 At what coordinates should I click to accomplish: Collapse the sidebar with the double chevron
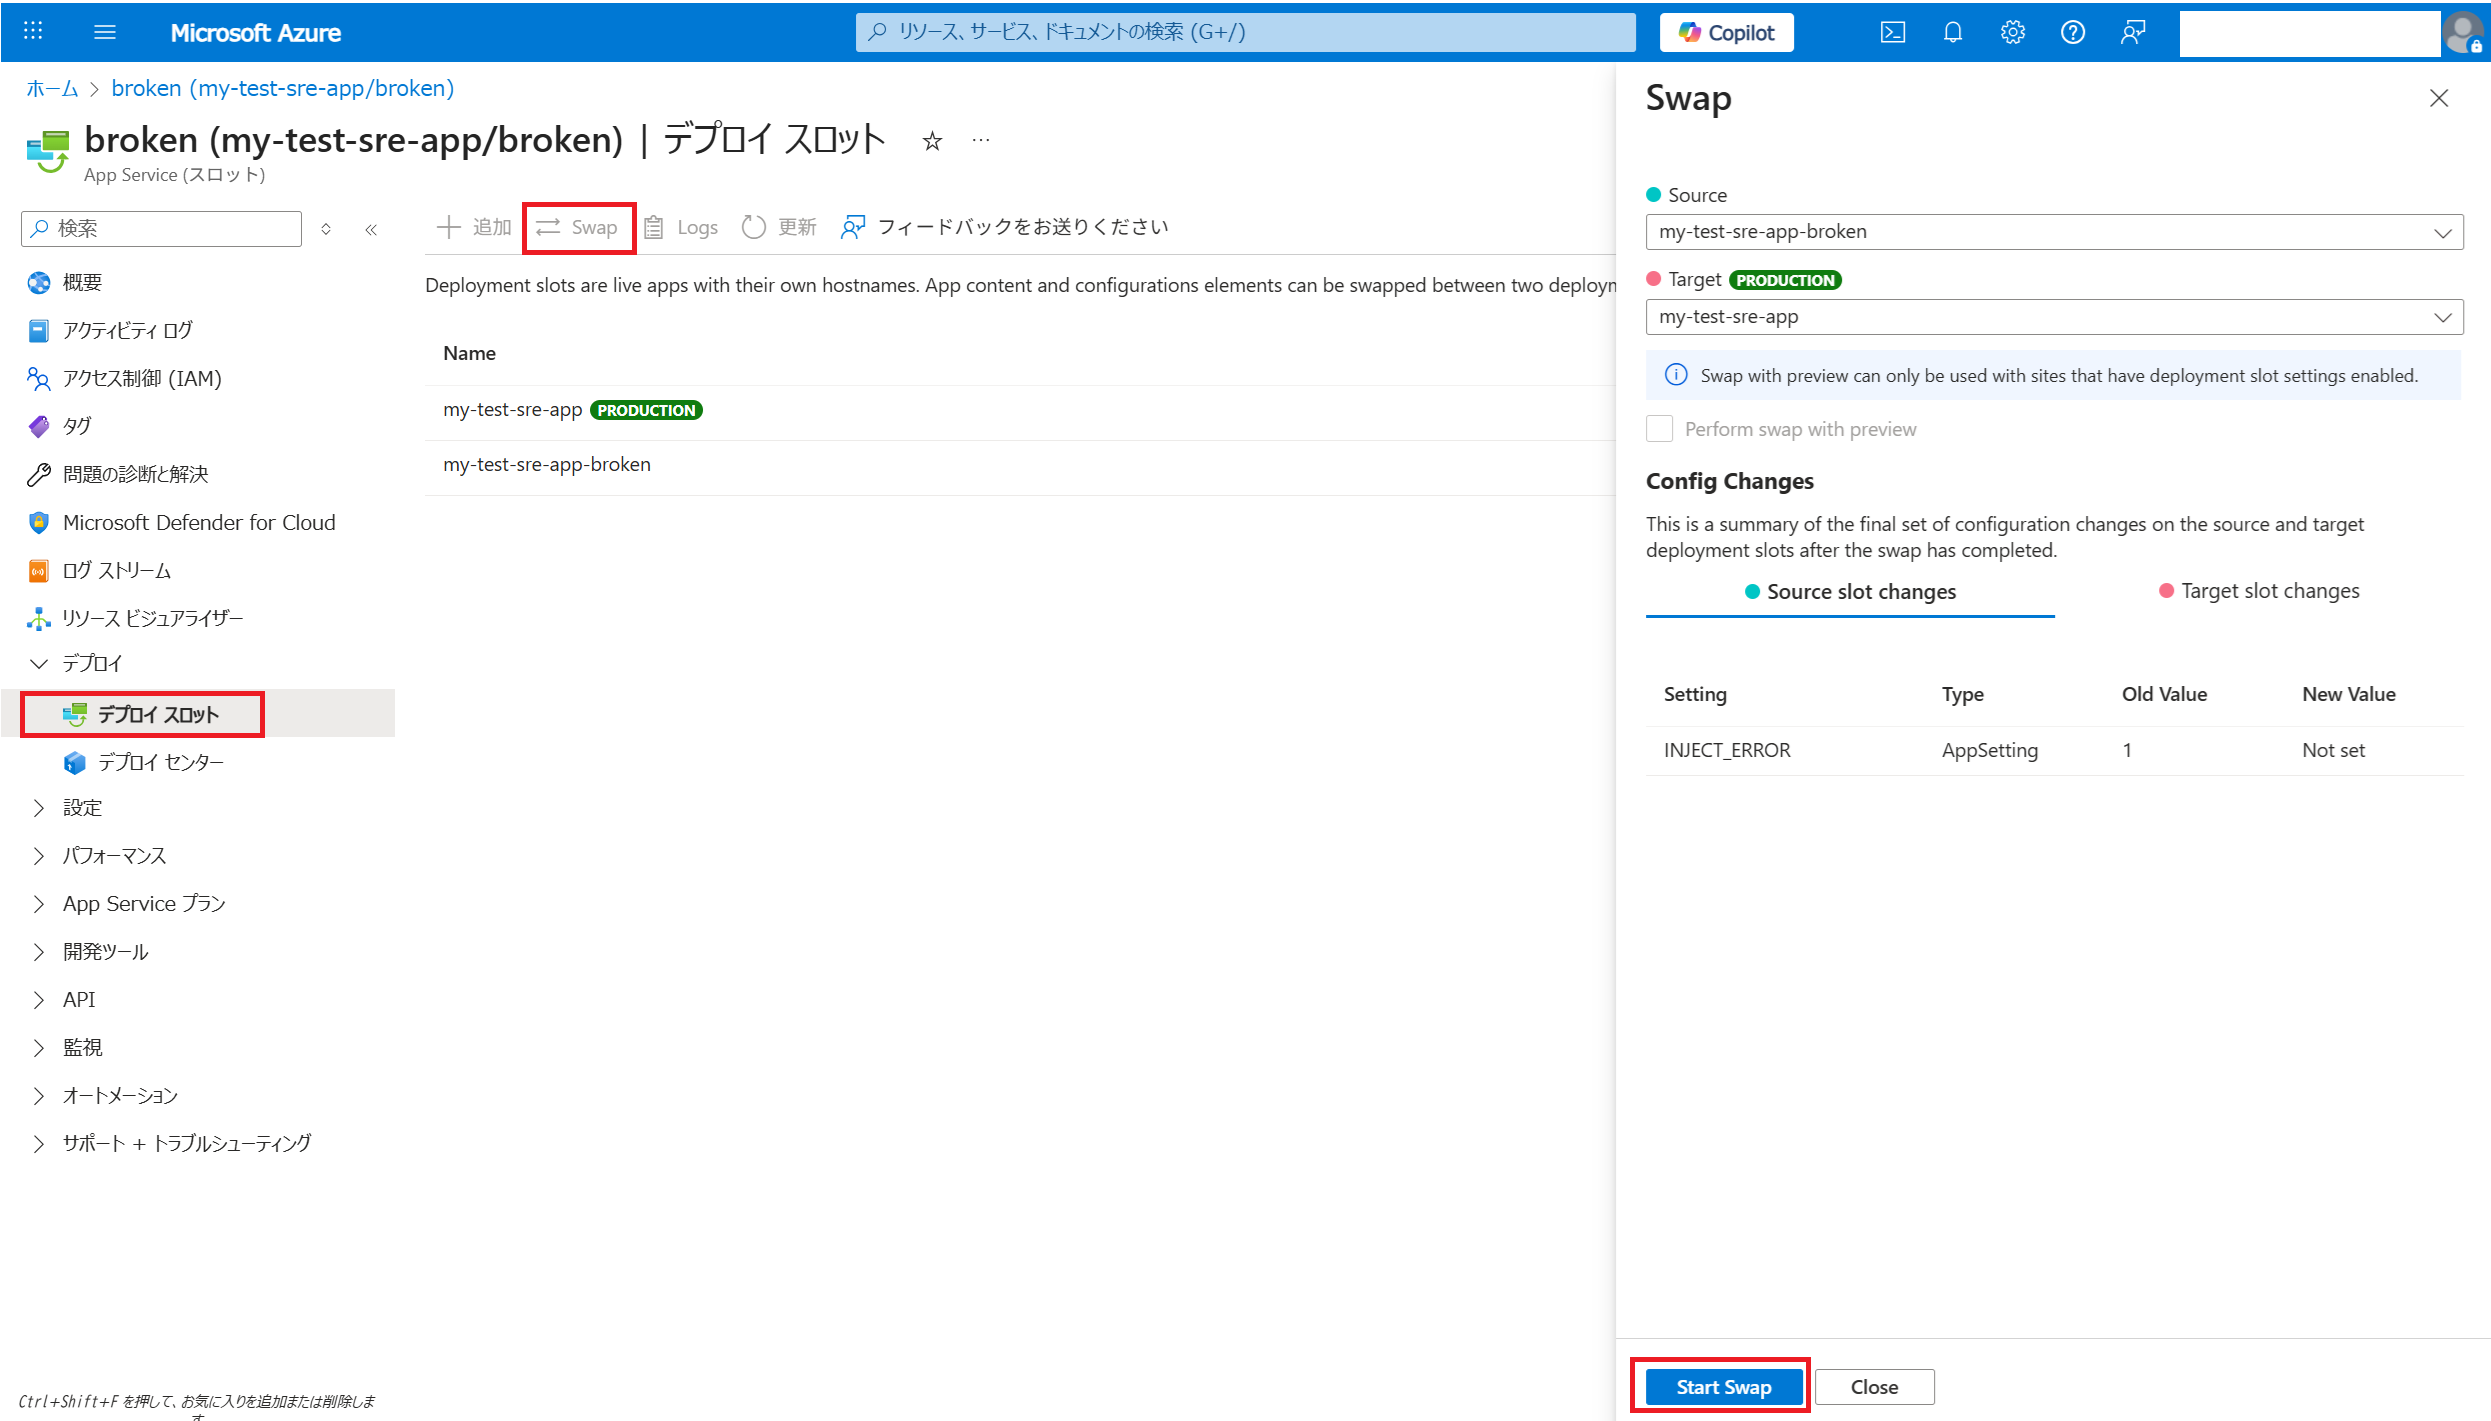click(x=371, y=229)
